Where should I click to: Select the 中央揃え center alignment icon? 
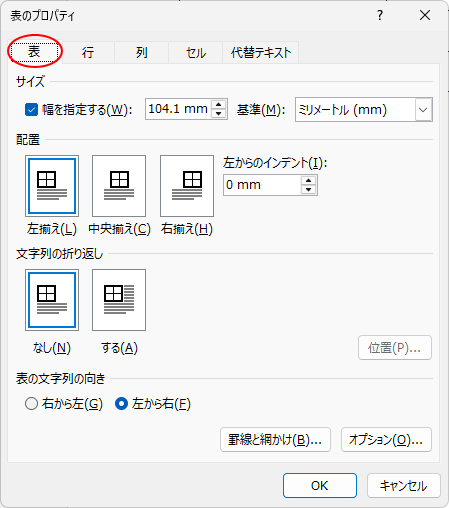119,186
